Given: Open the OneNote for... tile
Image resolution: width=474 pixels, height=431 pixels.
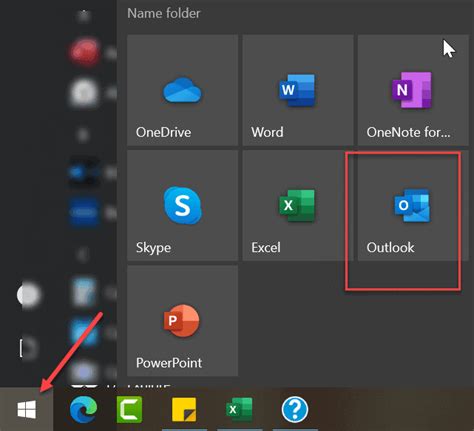Looking at the screenshot, I should [x=413, y=90].
